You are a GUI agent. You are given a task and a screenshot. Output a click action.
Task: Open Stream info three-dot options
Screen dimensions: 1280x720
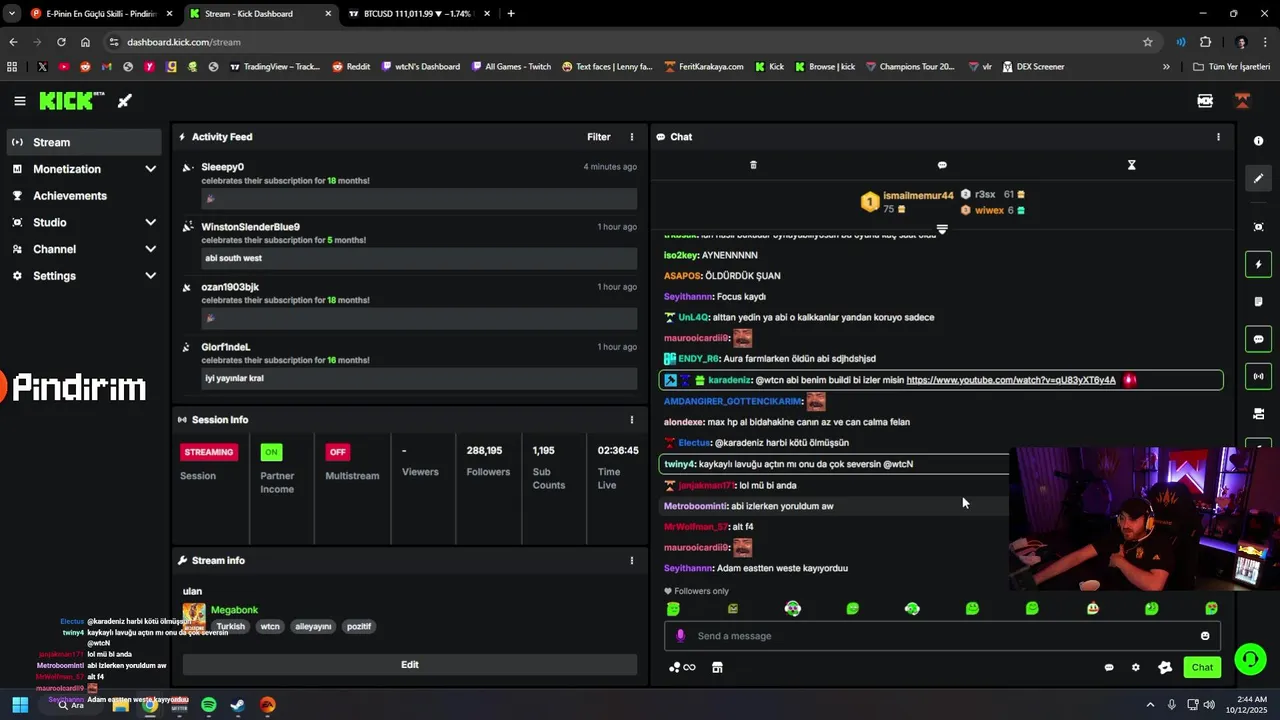click(631, 561)
